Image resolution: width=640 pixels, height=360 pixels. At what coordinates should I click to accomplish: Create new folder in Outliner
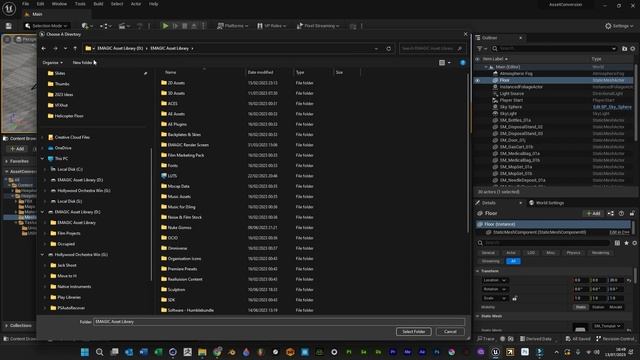[624, 49]
